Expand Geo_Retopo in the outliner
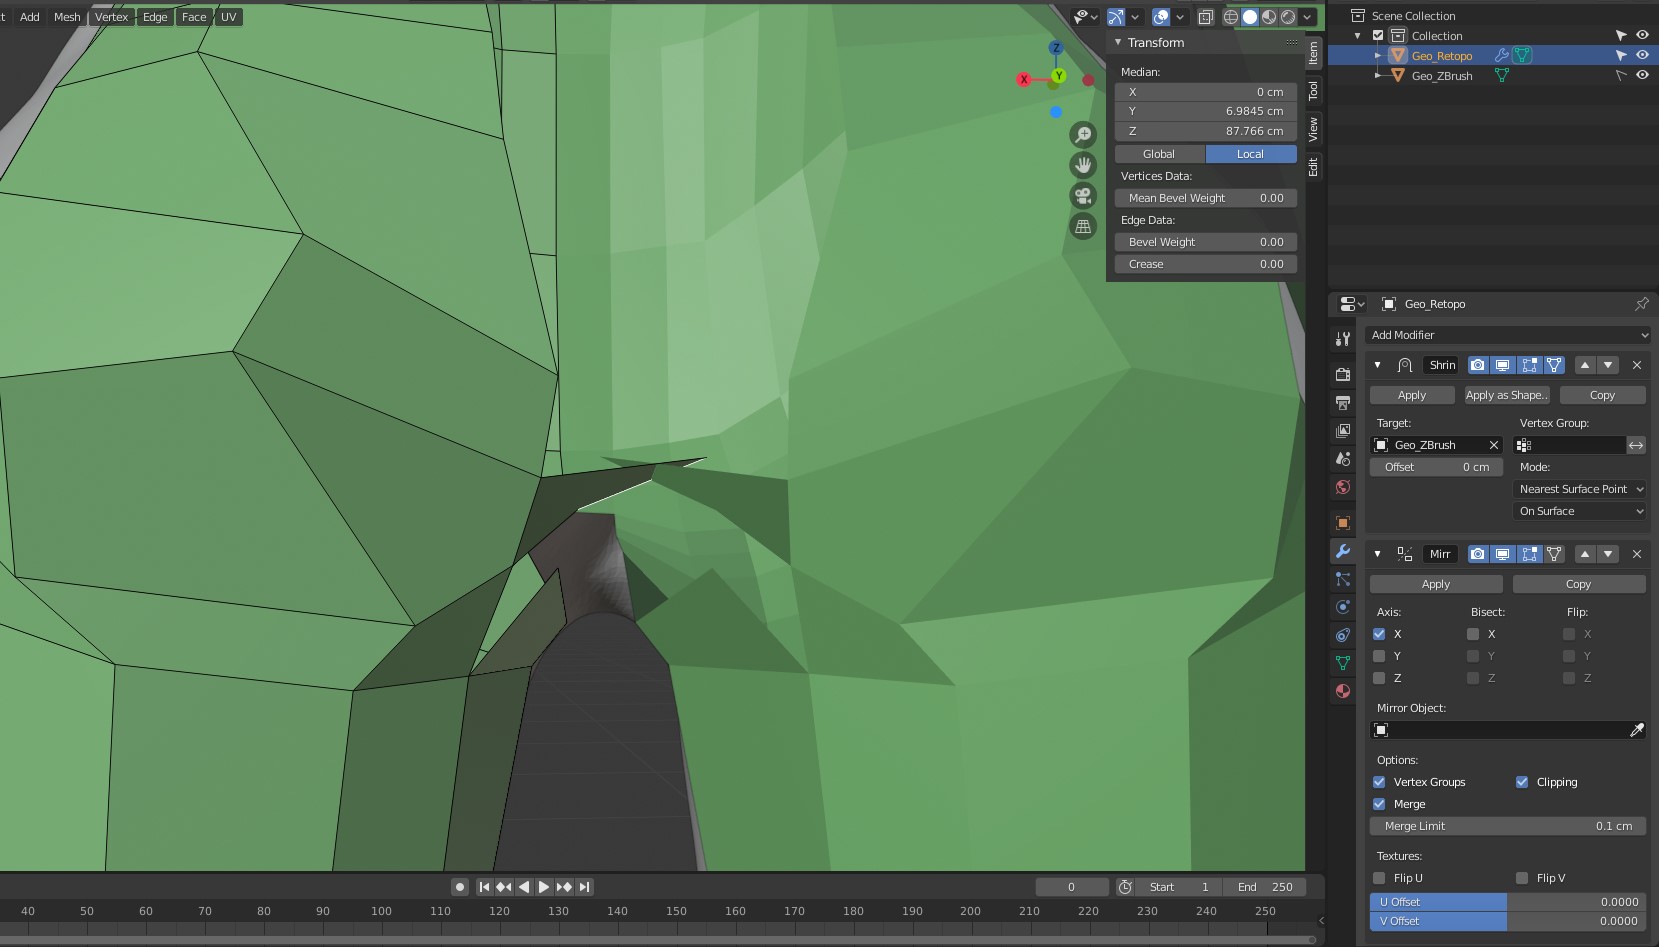Image resolution: width=1659 pixels, height=947 pixels. (1378, 56)
